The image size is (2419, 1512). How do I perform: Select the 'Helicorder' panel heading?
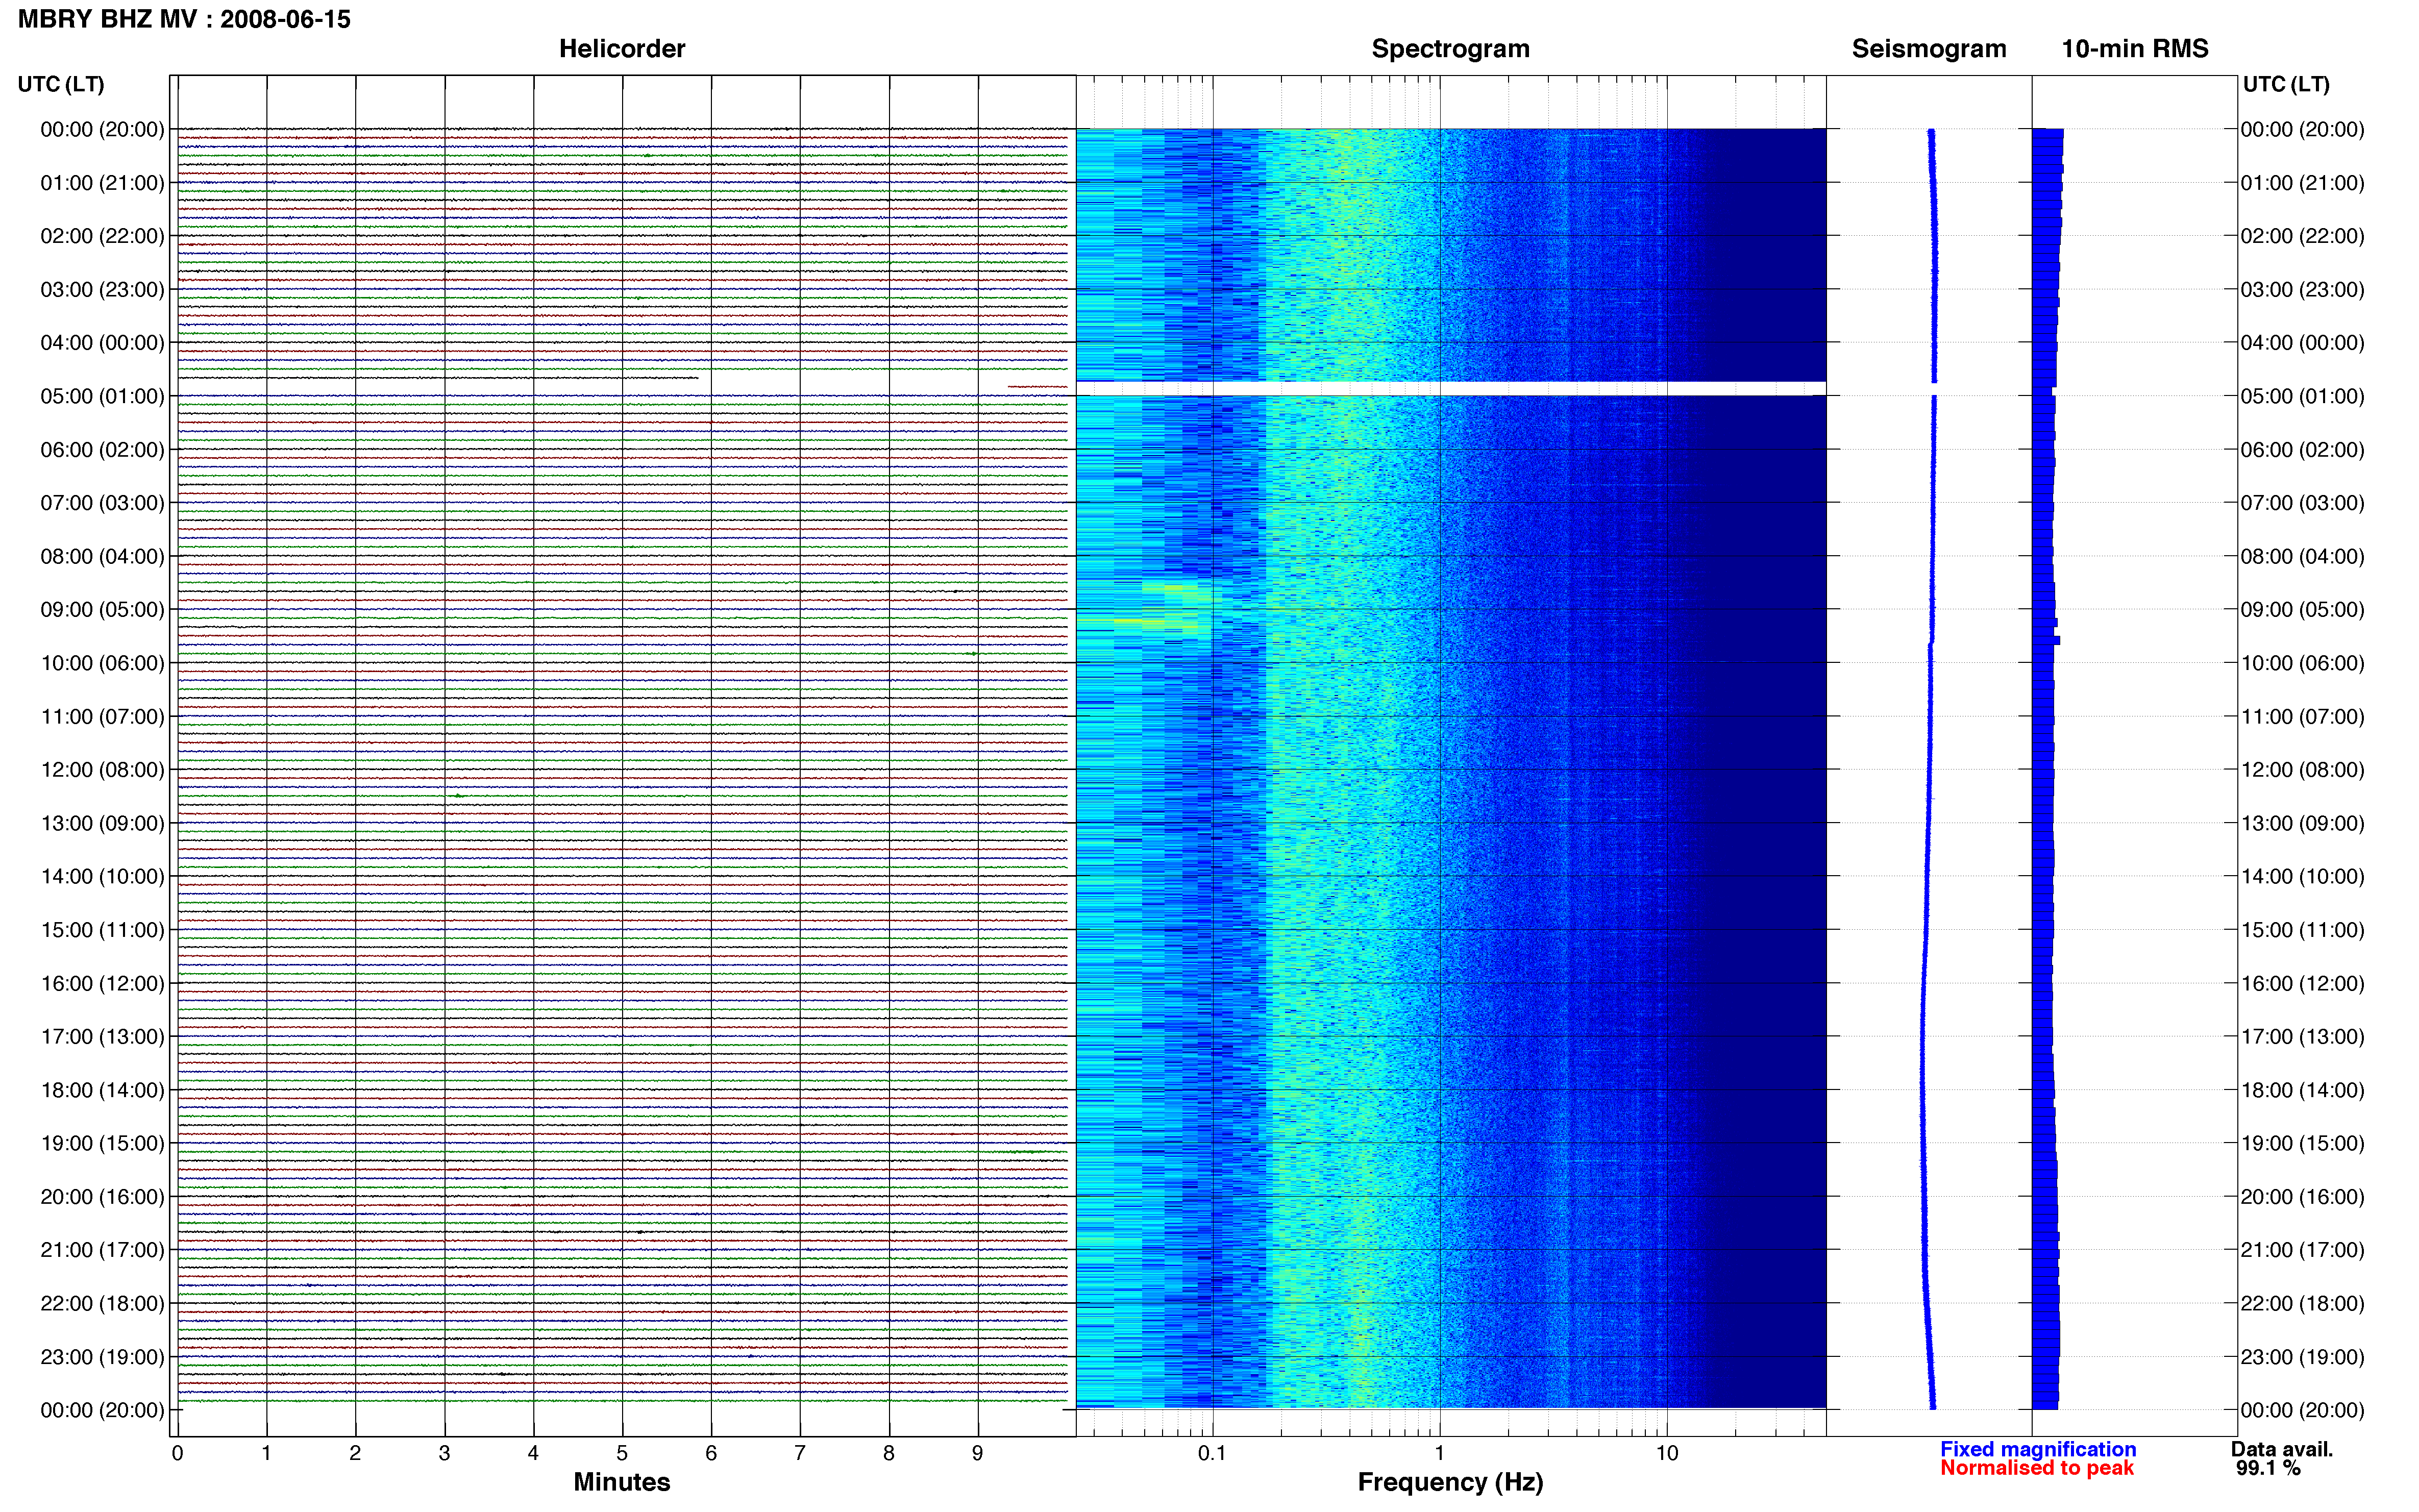[x=622, y=49]
